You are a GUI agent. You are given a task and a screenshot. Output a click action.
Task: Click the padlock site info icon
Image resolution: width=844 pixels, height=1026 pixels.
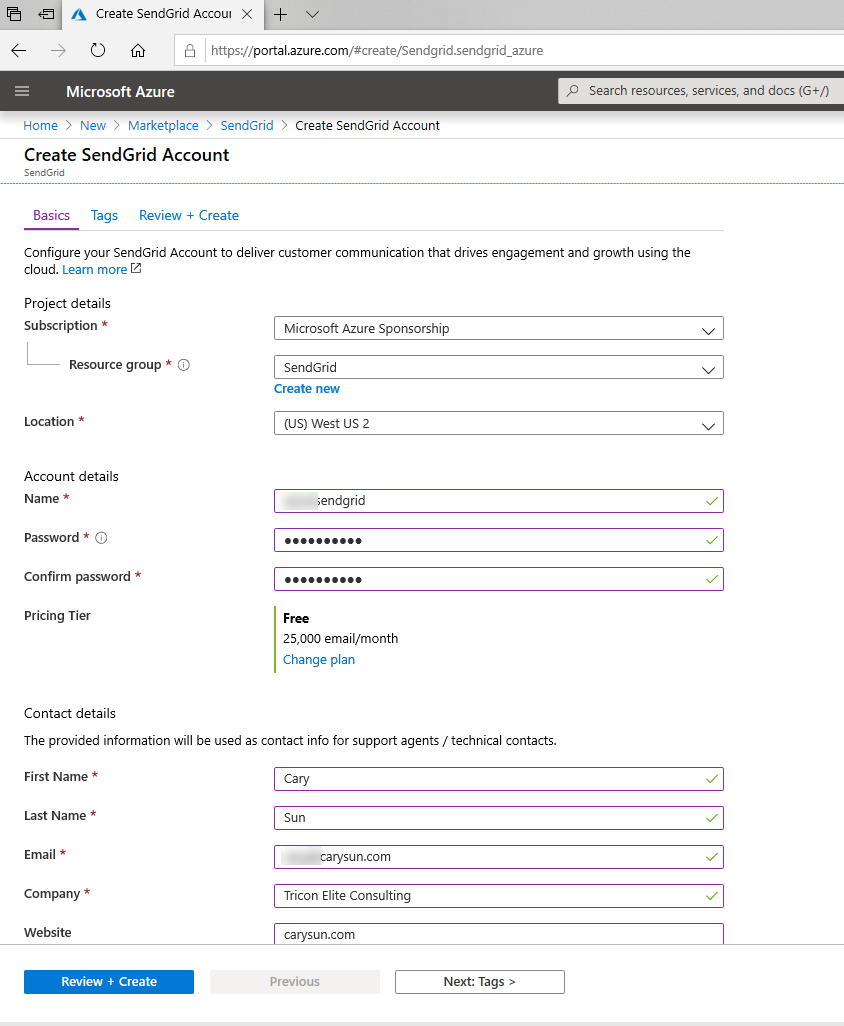(x=190, y=50)
